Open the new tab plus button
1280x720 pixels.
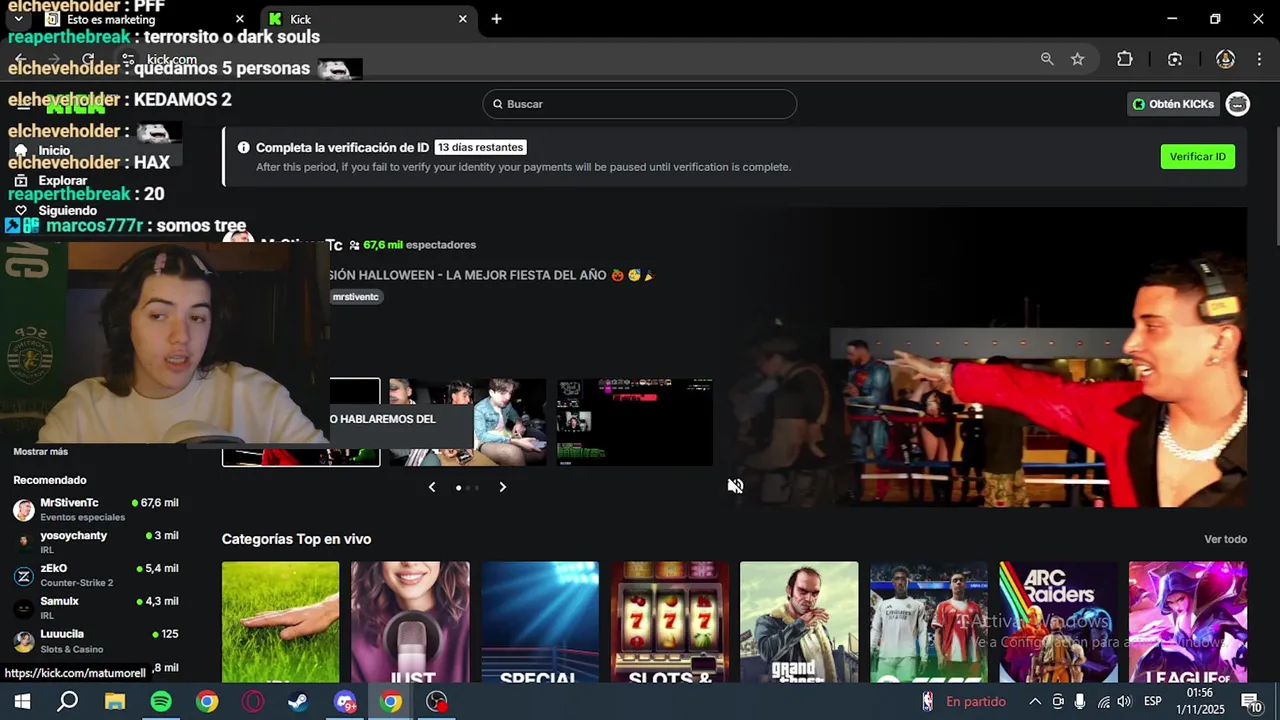coord(496,19)
